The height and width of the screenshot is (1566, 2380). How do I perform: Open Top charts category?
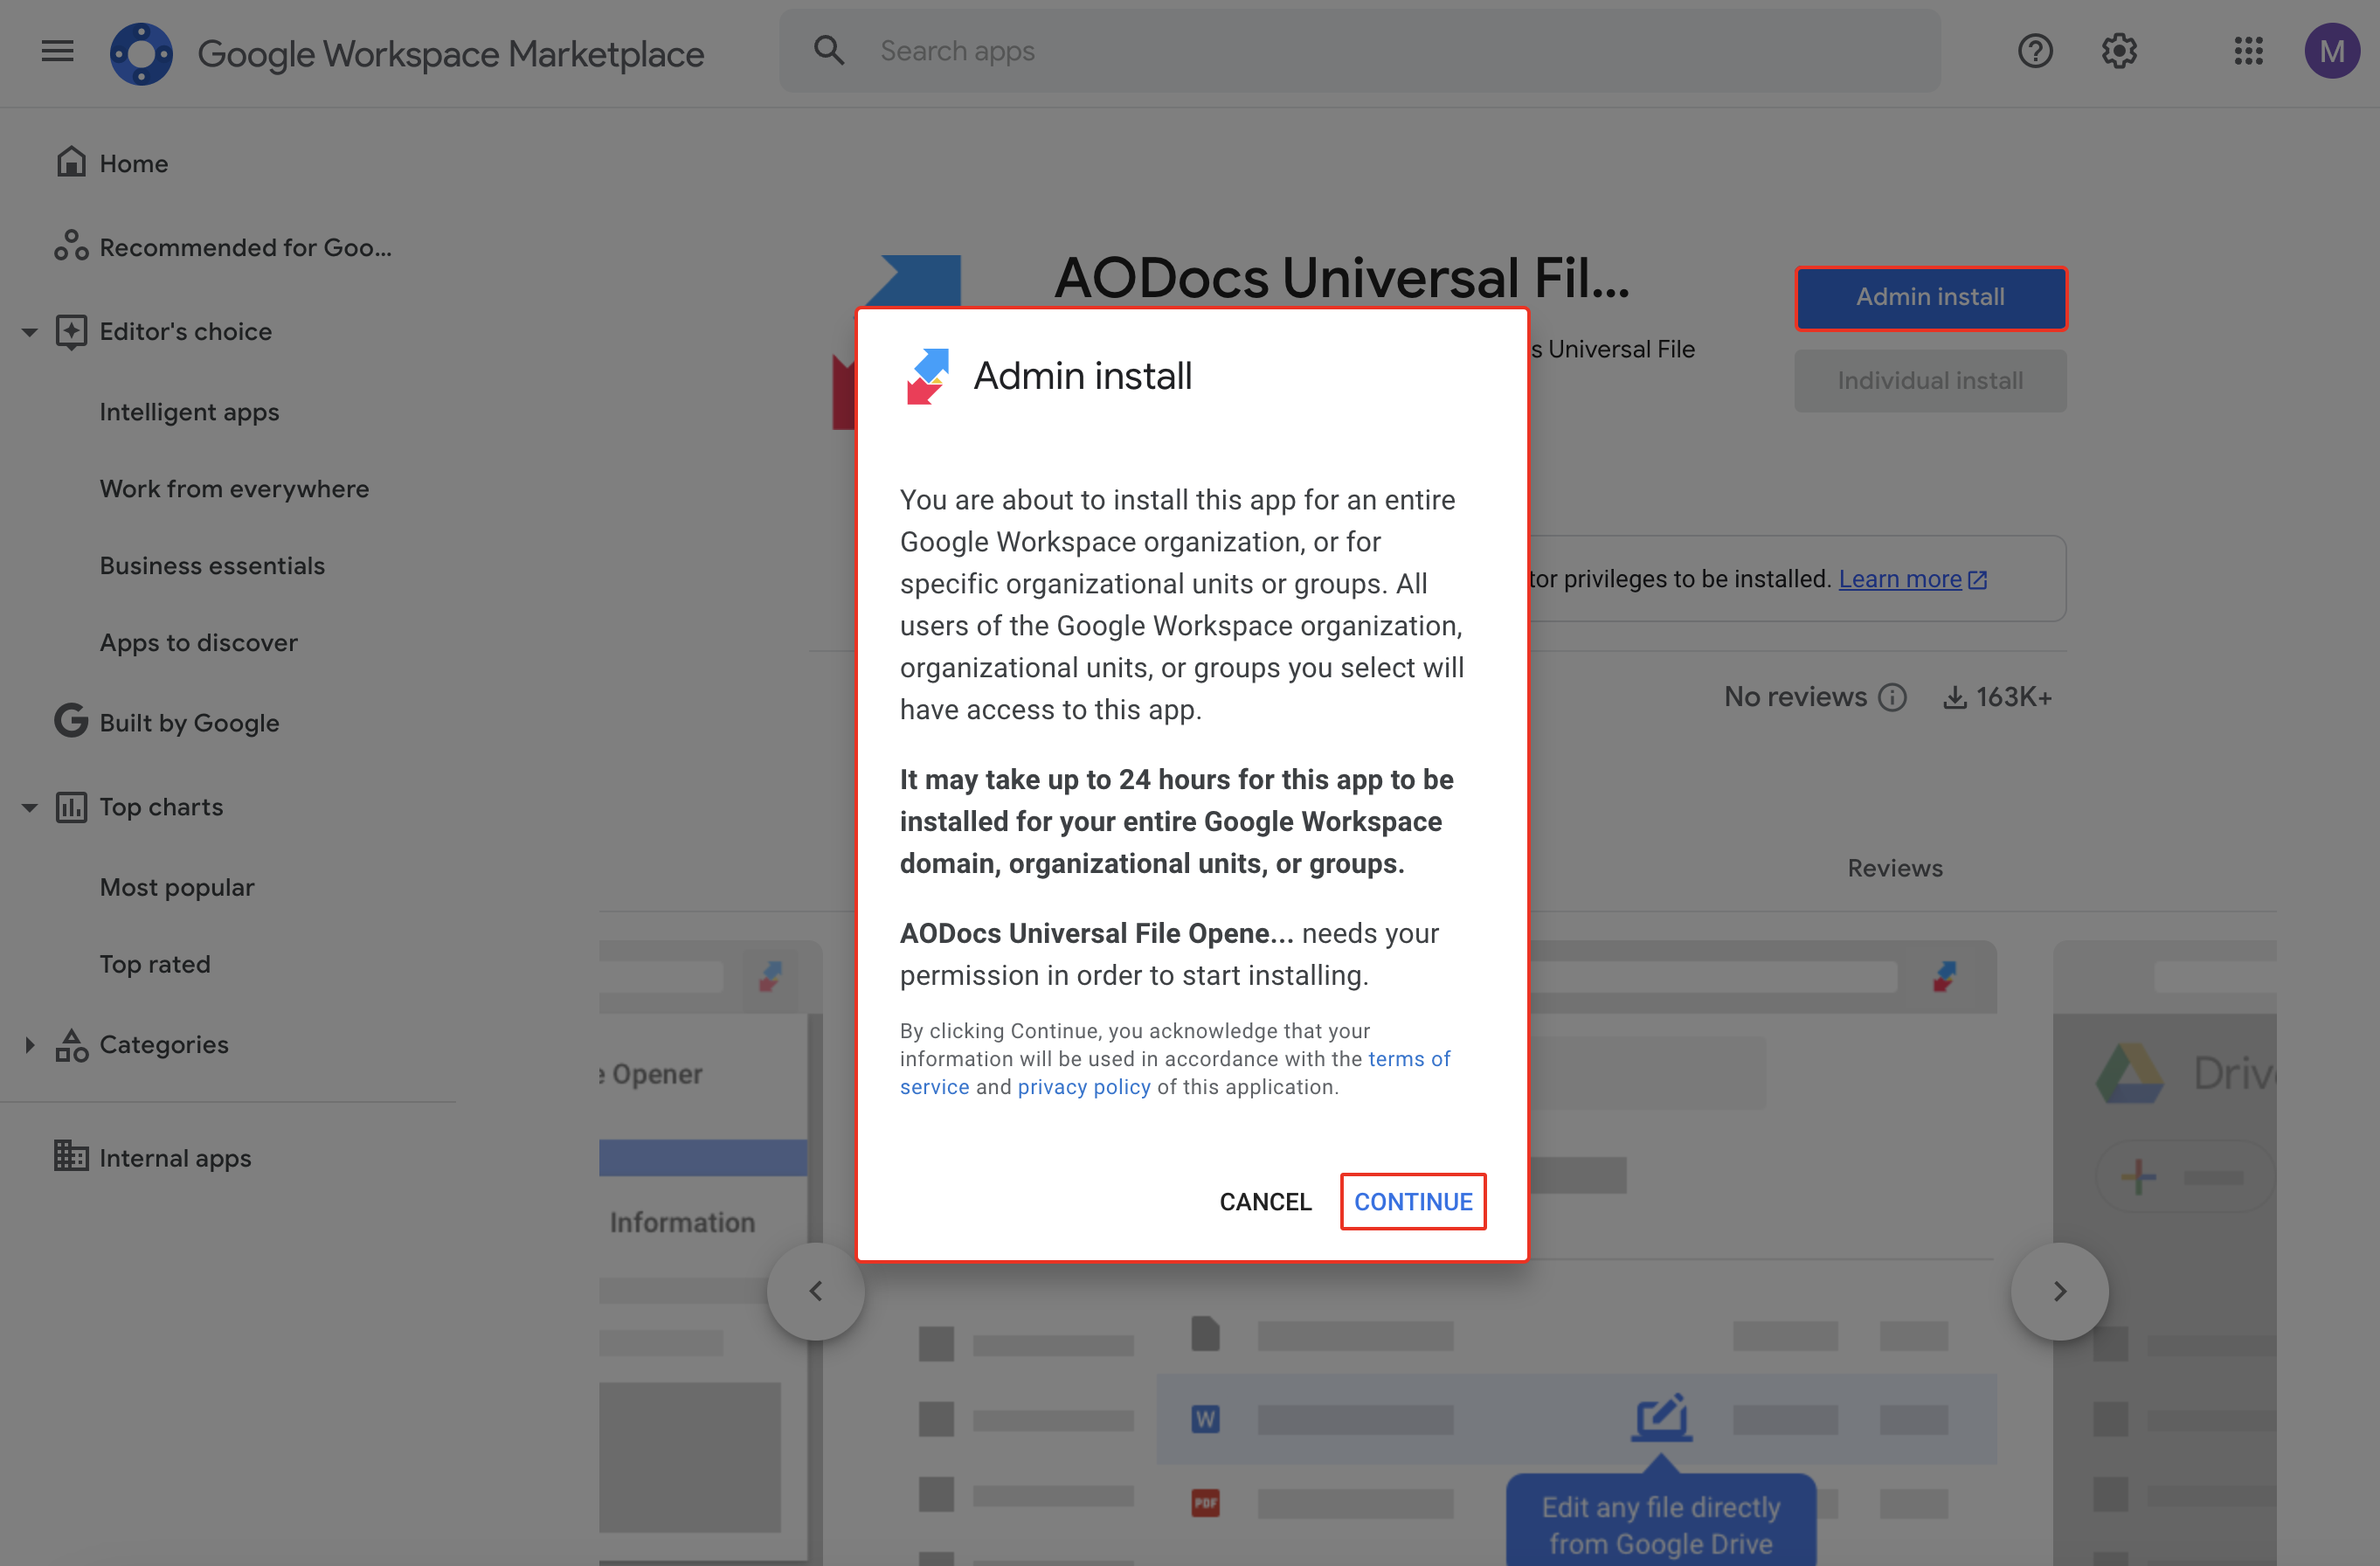pyautogui.click(x=161, y=807)
